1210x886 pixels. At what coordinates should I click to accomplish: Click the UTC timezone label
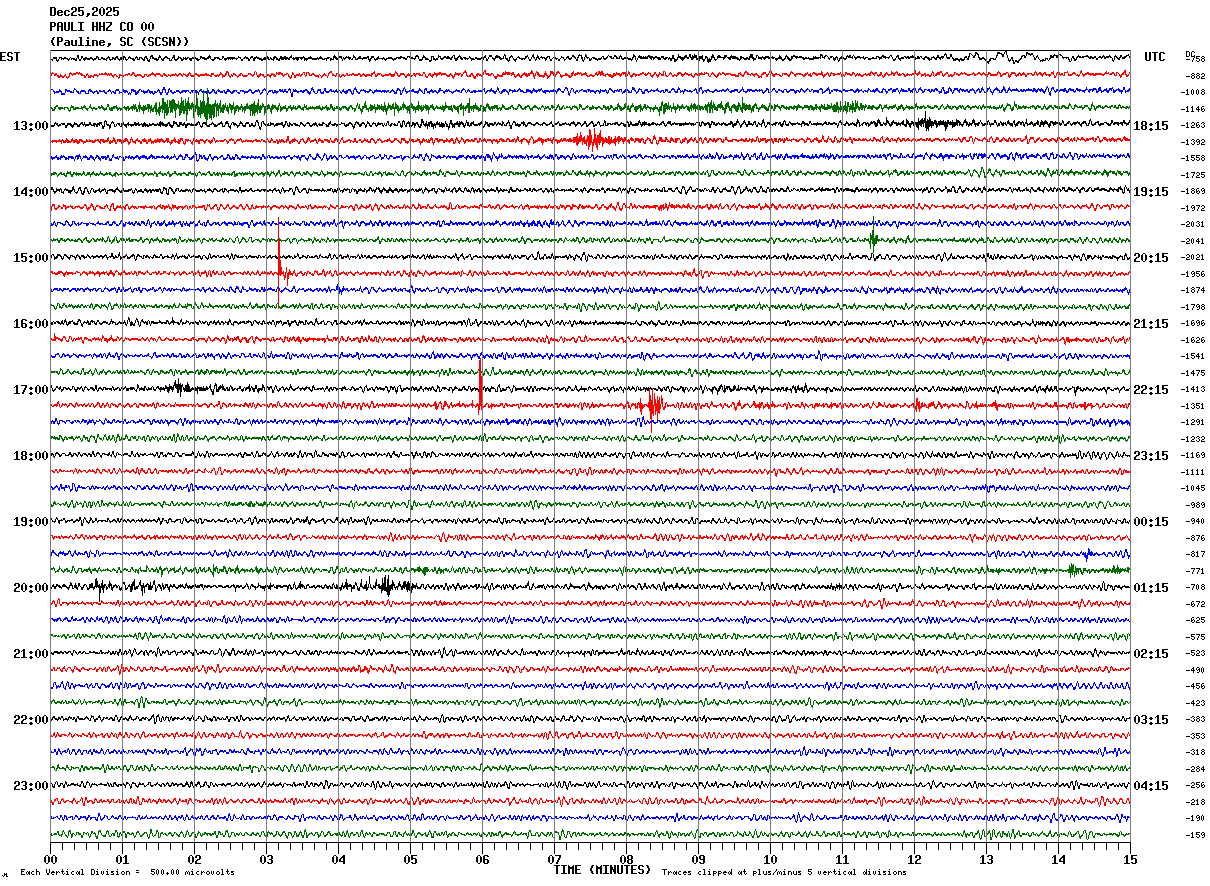click(1155, 57)
